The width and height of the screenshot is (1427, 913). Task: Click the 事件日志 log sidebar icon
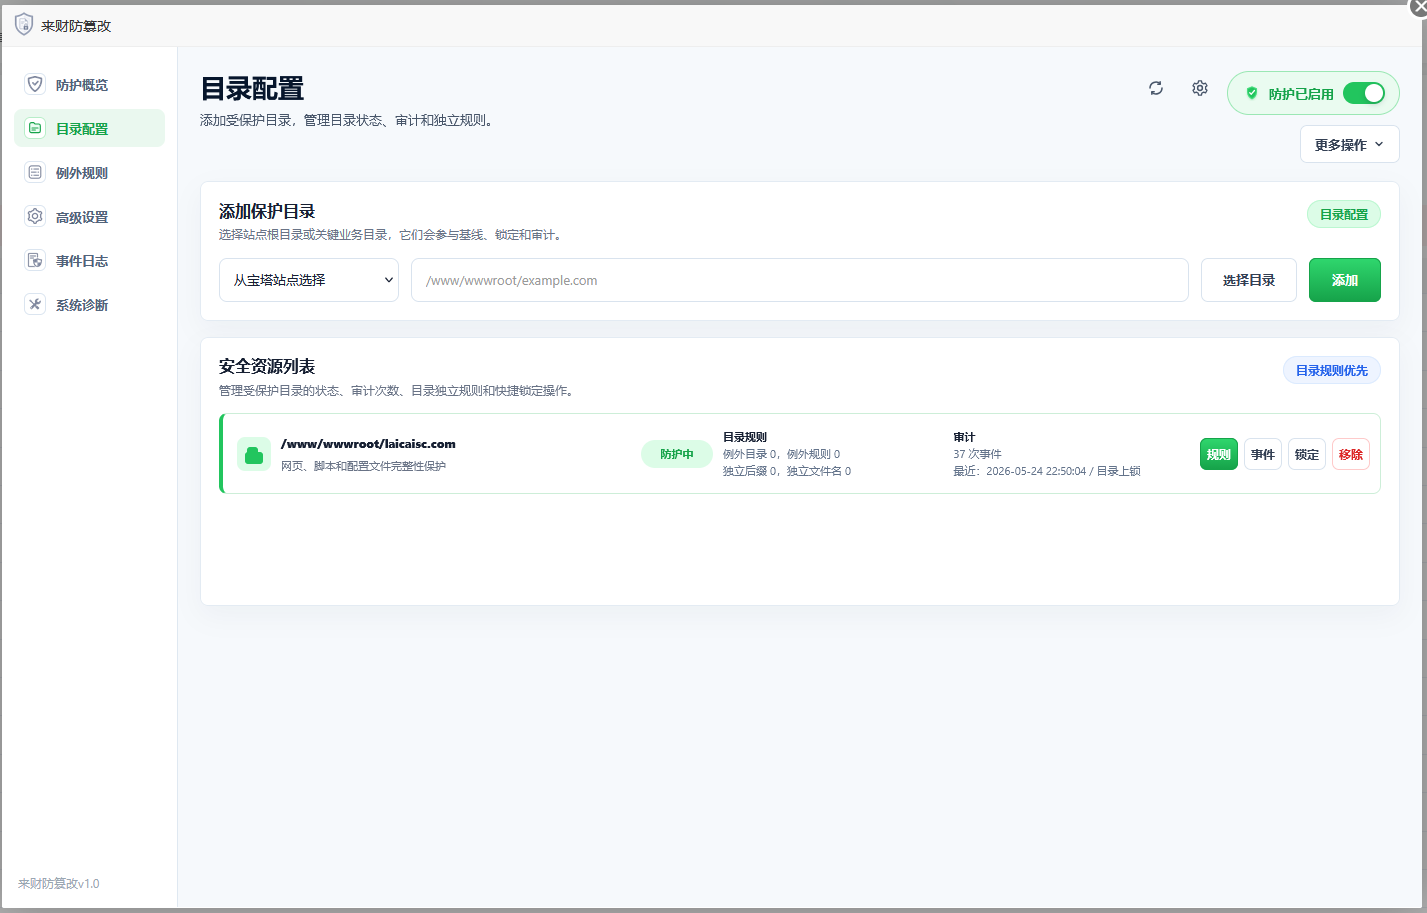tap(35, 260)
